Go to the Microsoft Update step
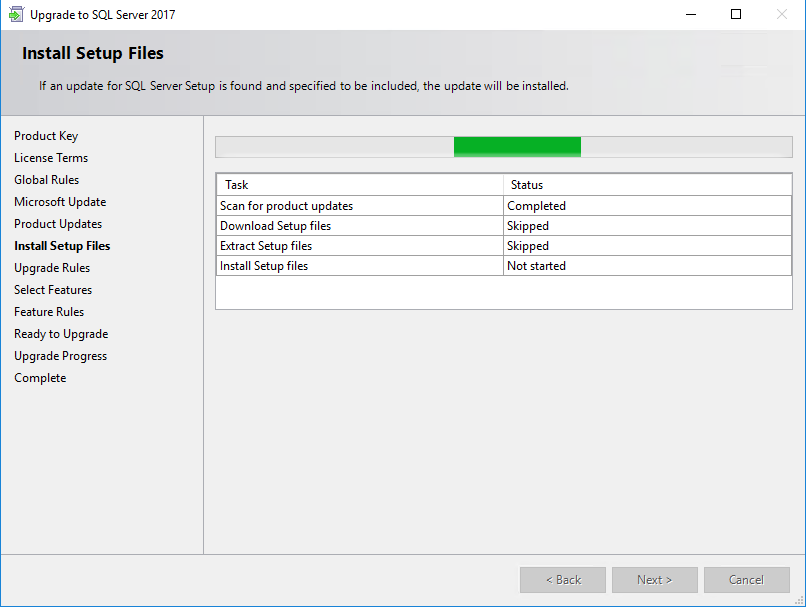The image size is (806, 607). coord(60,202)
